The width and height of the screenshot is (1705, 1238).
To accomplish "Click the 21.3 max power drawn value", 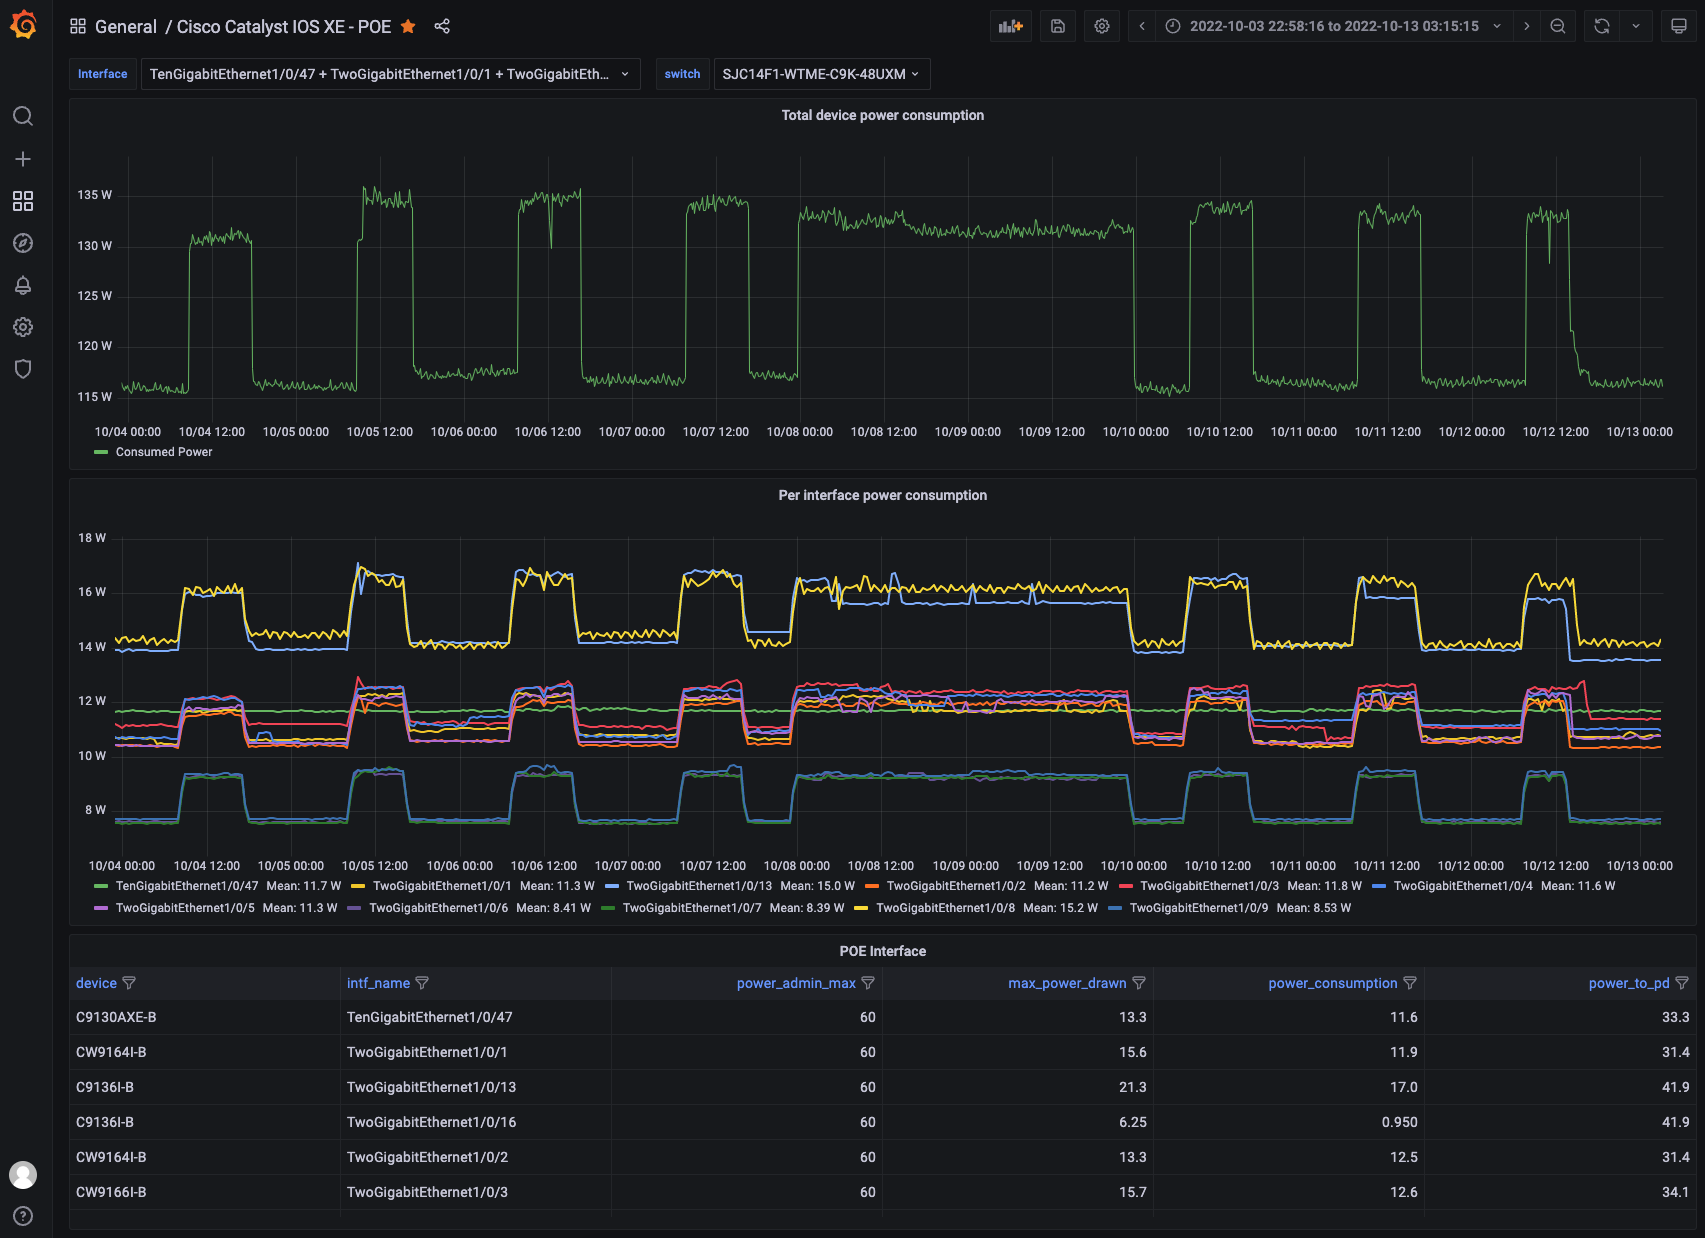I will click(x=1132, y=1087).
